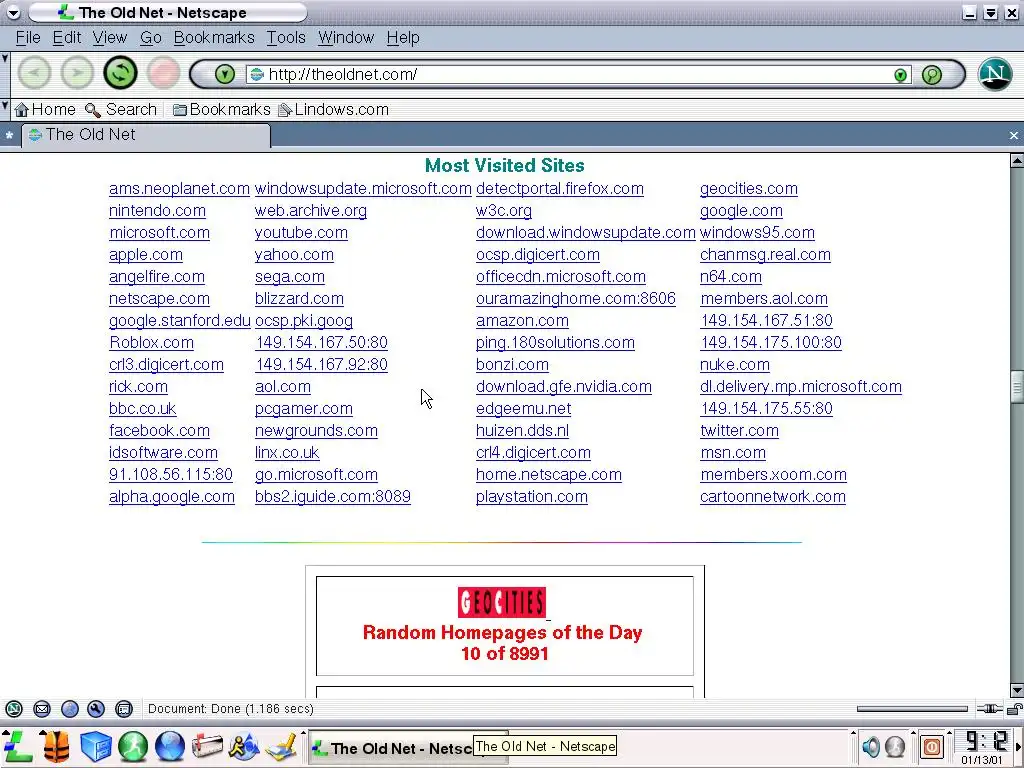Image resolution: width=1024 pixels, height=768 pixels.
Task: Open the Bookmarks folder on personal toolbar
Action: coord(221,110)
